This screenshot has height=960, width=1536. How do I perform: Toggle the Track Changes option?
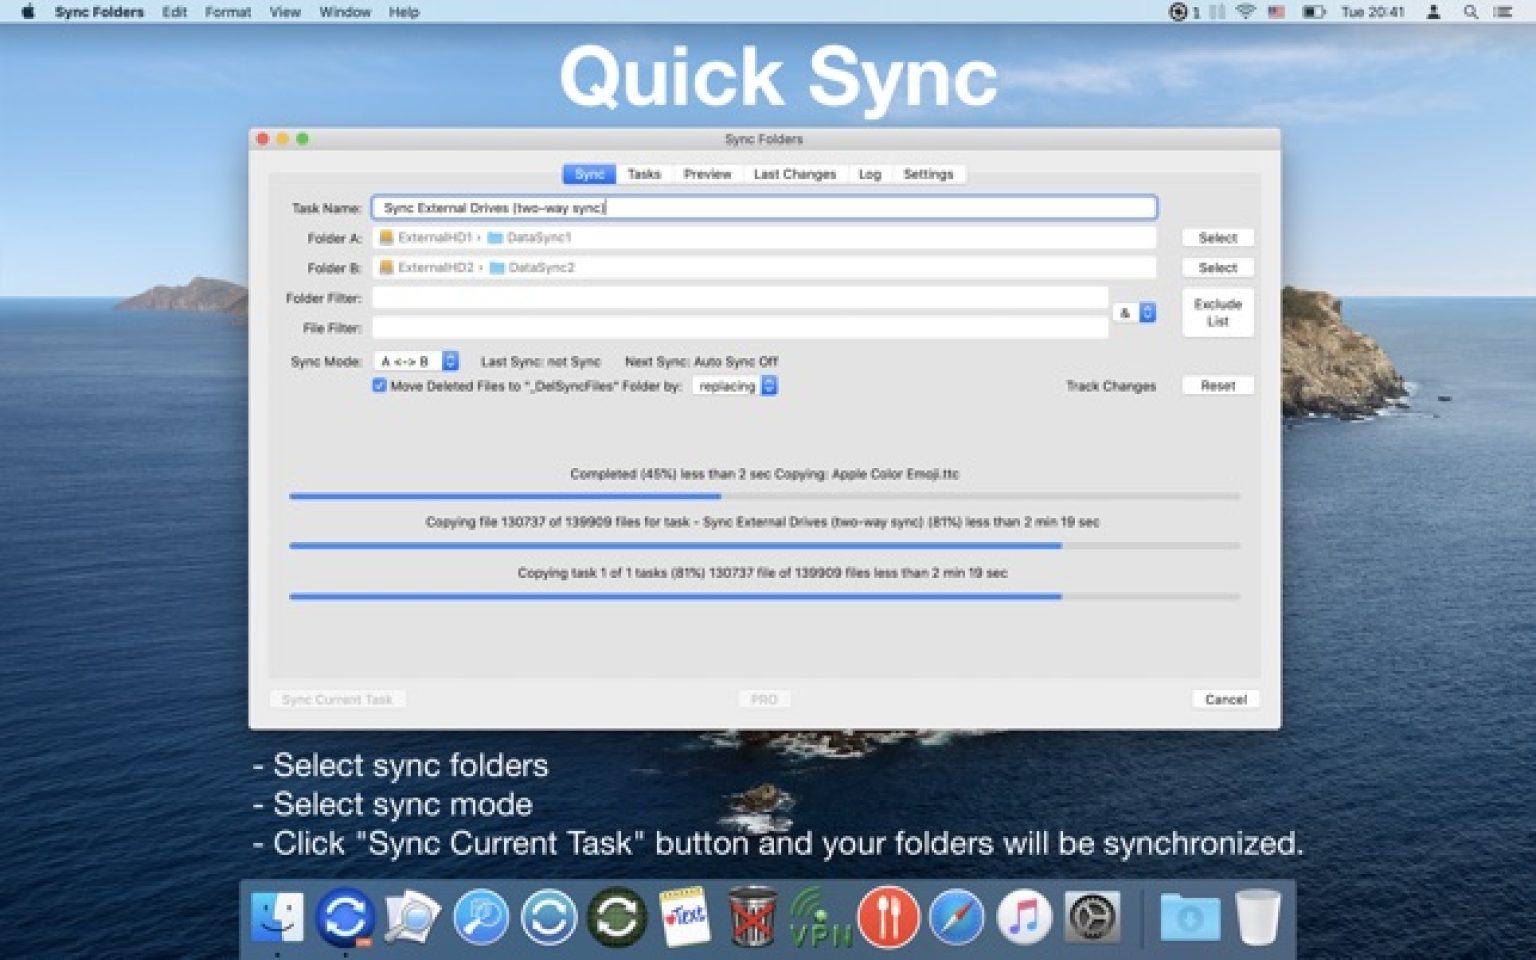click(1111, 385)
